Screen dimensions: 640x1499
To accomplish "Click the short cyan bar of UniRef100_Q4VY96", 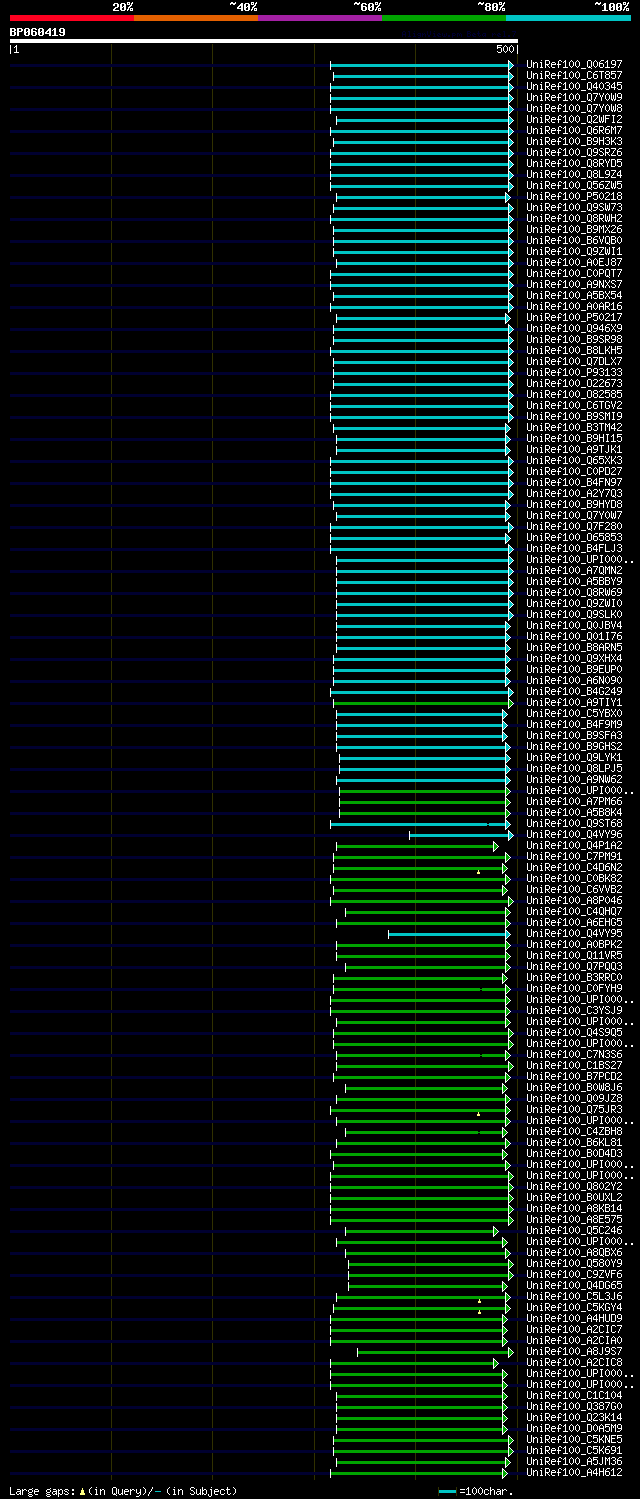I will click(460, 834).
